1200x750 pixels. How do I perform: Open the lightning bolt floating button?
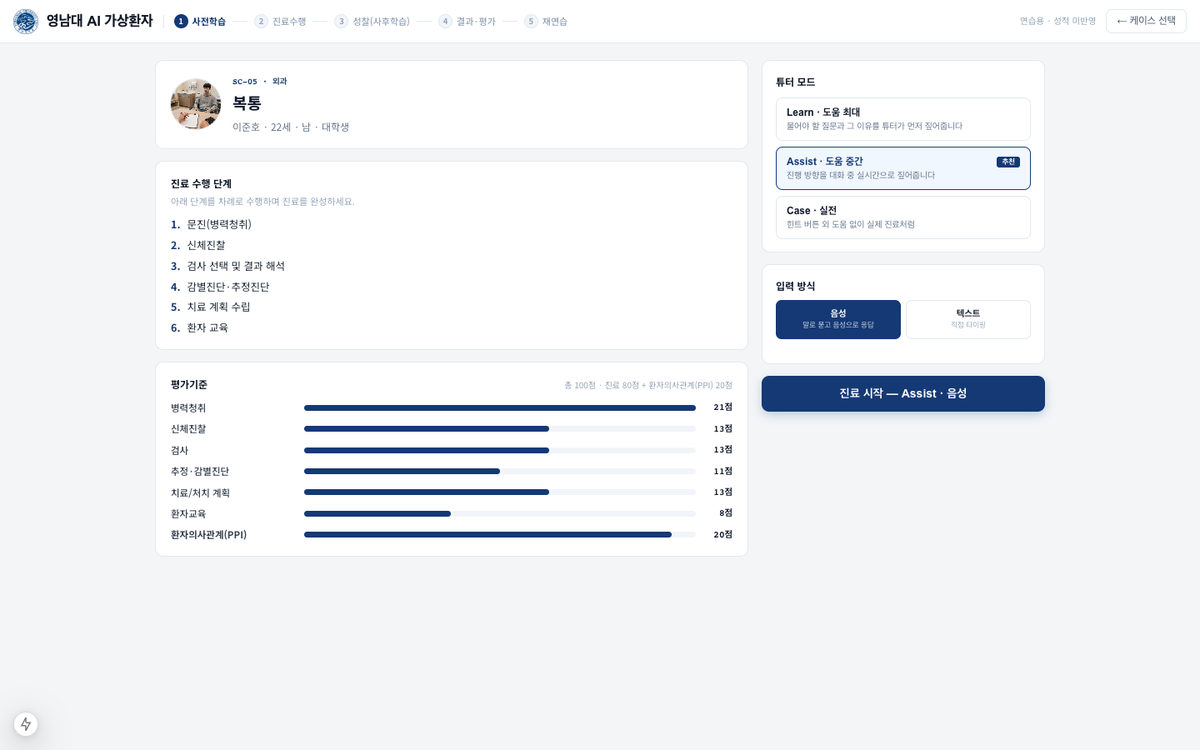coord(26,724)
